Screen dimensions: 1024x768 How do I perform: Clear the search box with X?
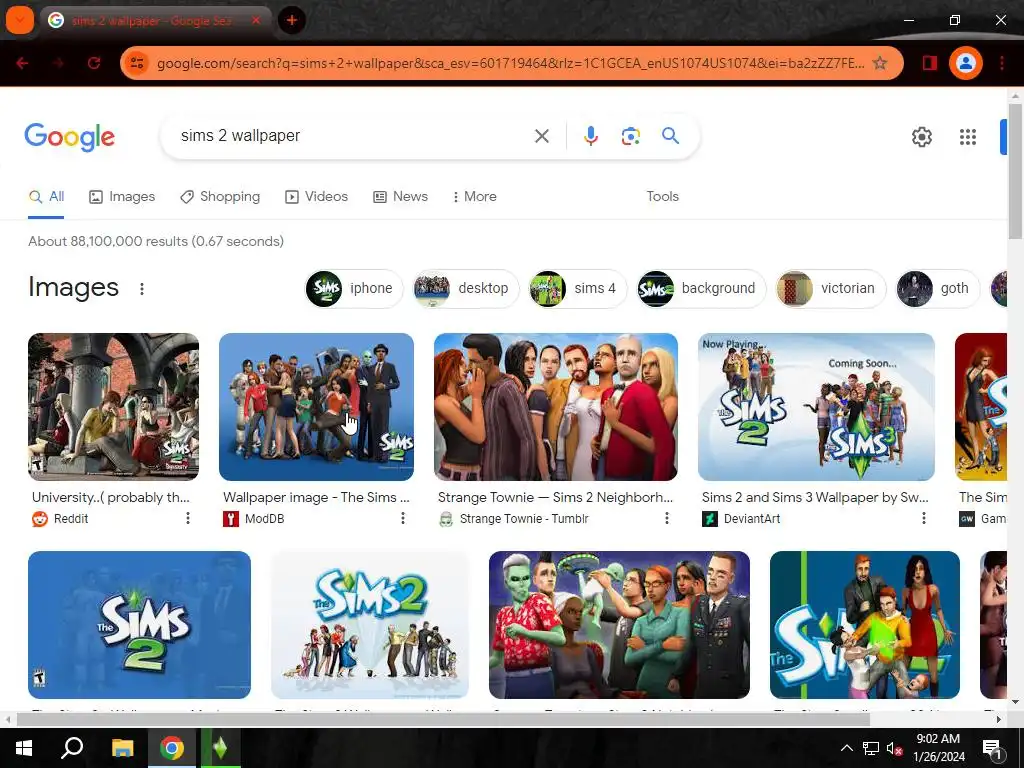coord(541,136)
